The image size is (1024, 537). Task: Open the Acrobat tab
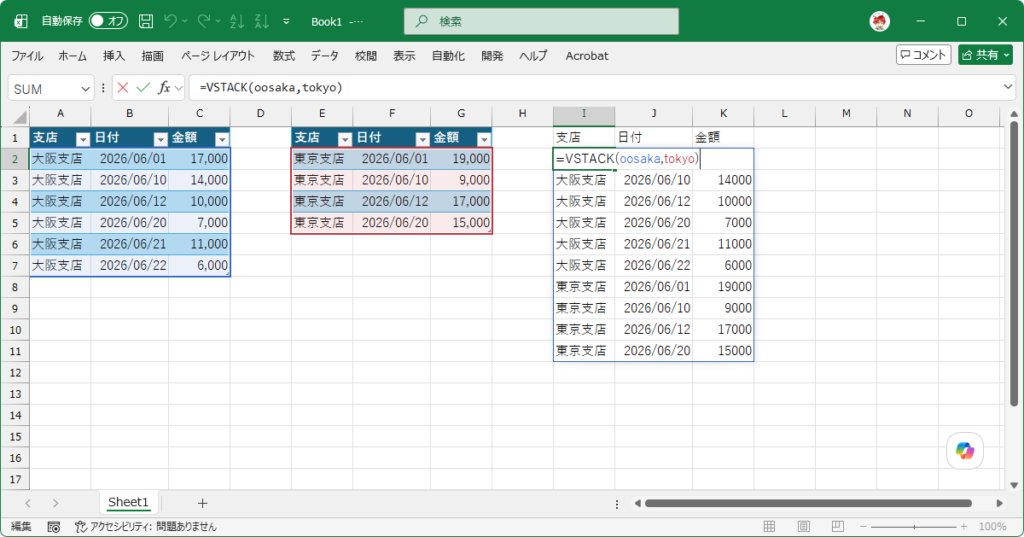point(586,56)
